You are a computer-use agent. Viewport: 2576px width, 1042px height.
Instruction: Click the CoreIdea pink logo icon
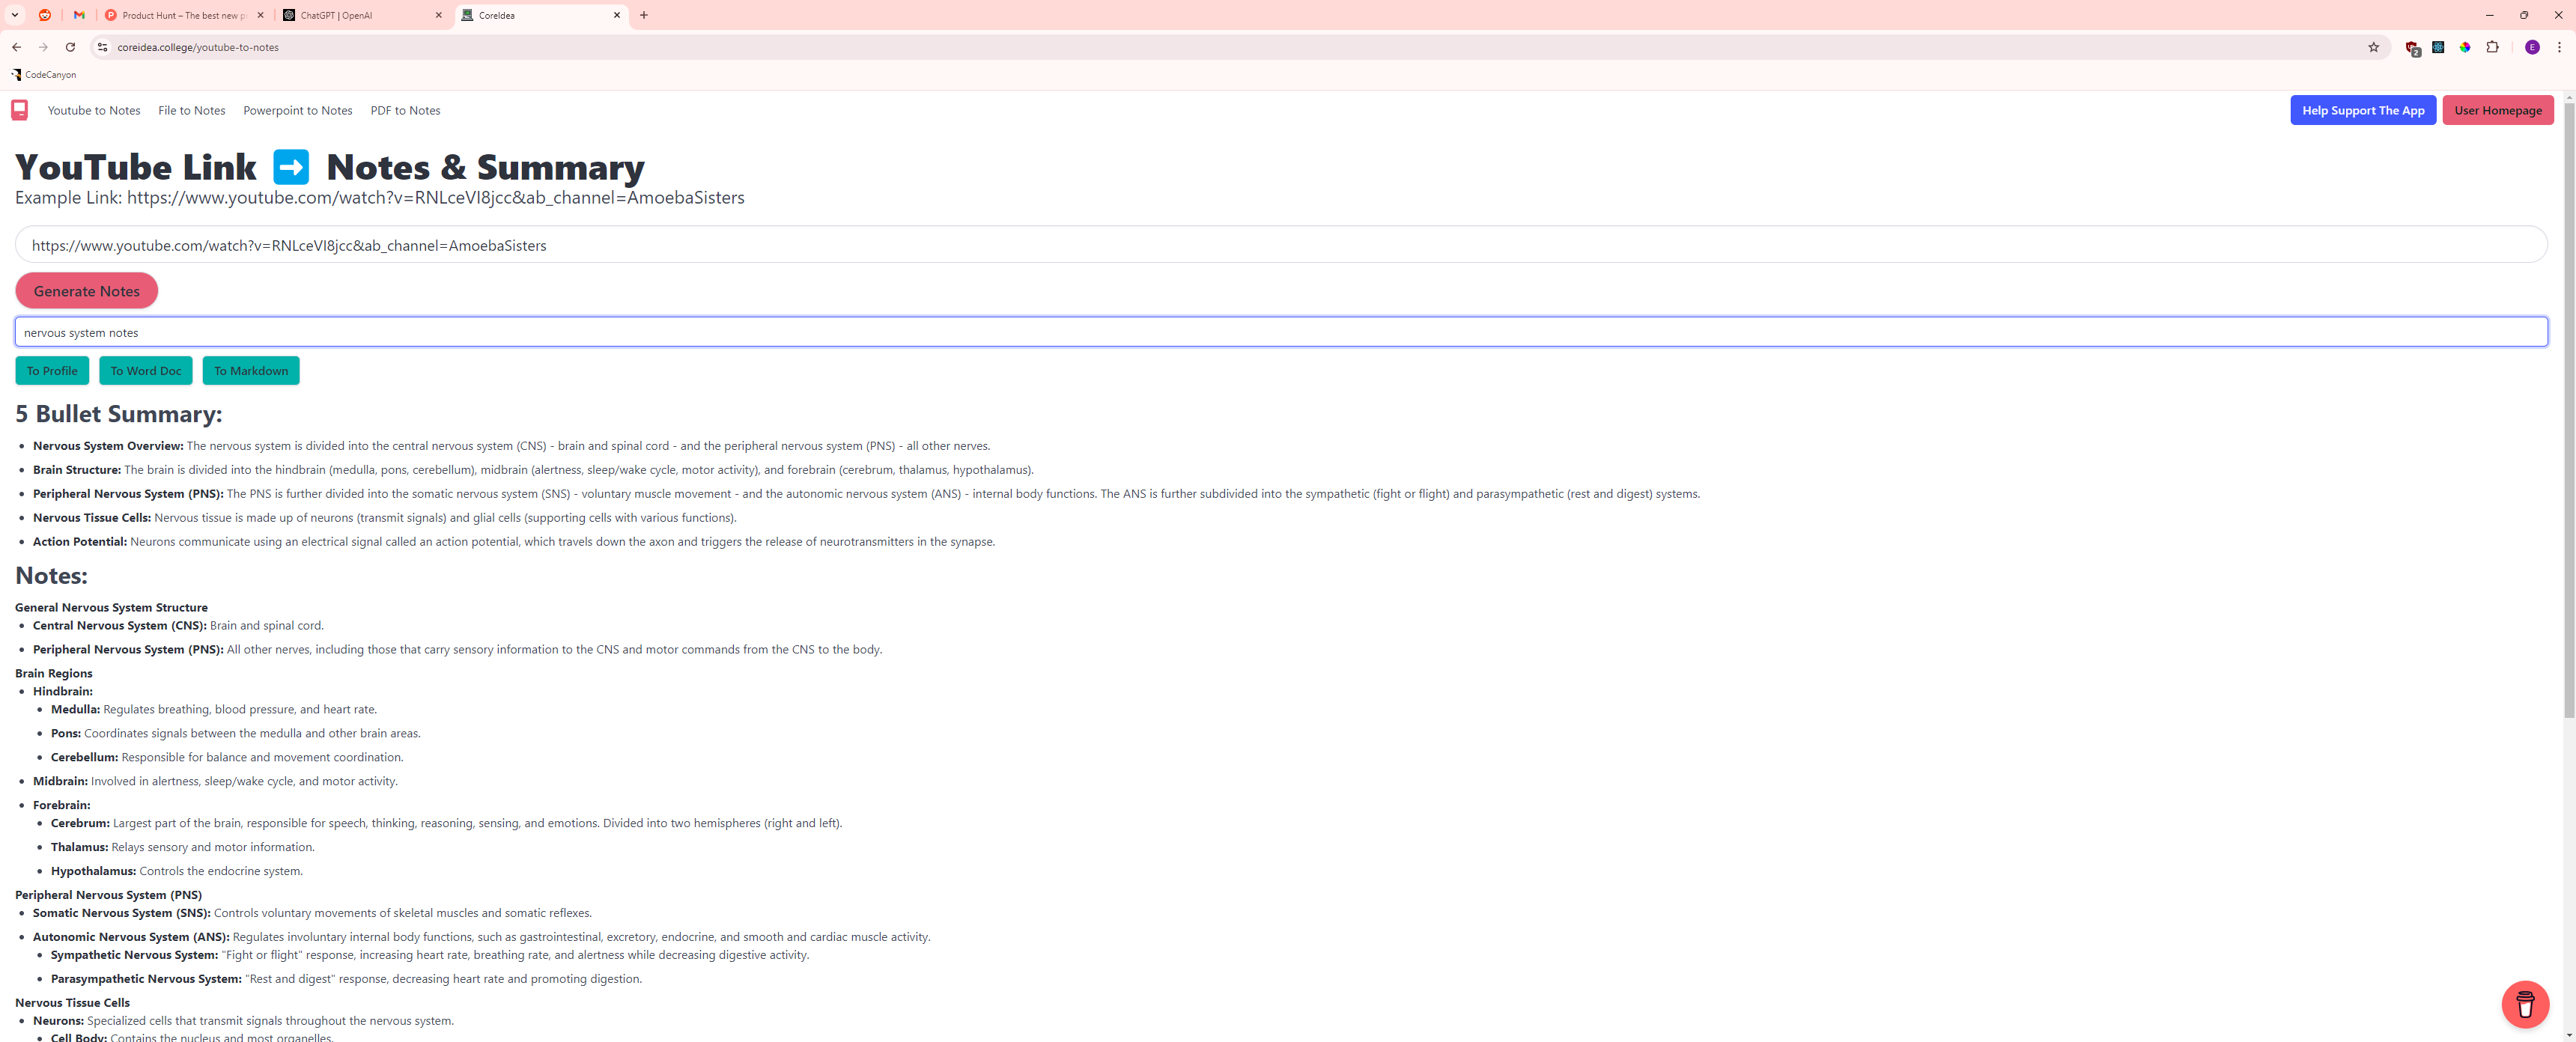pyautogui.click(x=19, y=110)
